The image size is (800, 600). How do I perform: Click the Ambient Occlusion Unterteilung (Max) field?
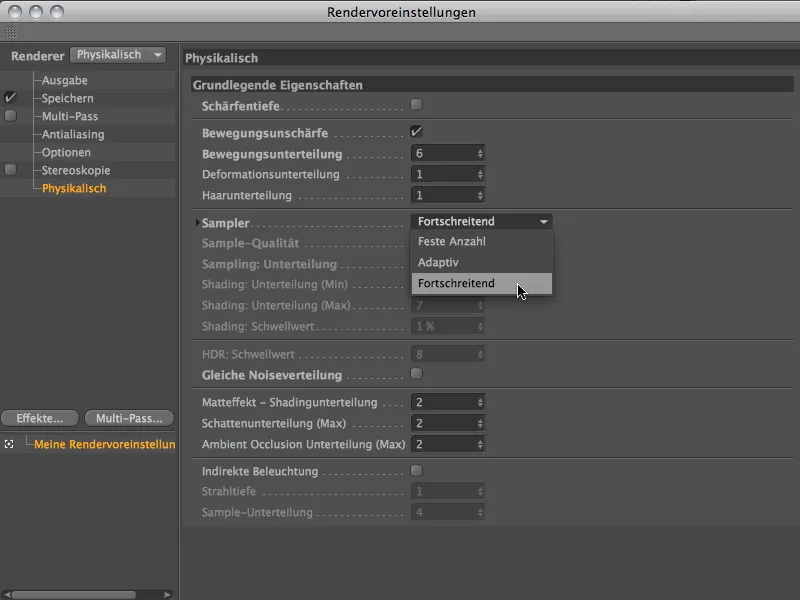point(443,444)
